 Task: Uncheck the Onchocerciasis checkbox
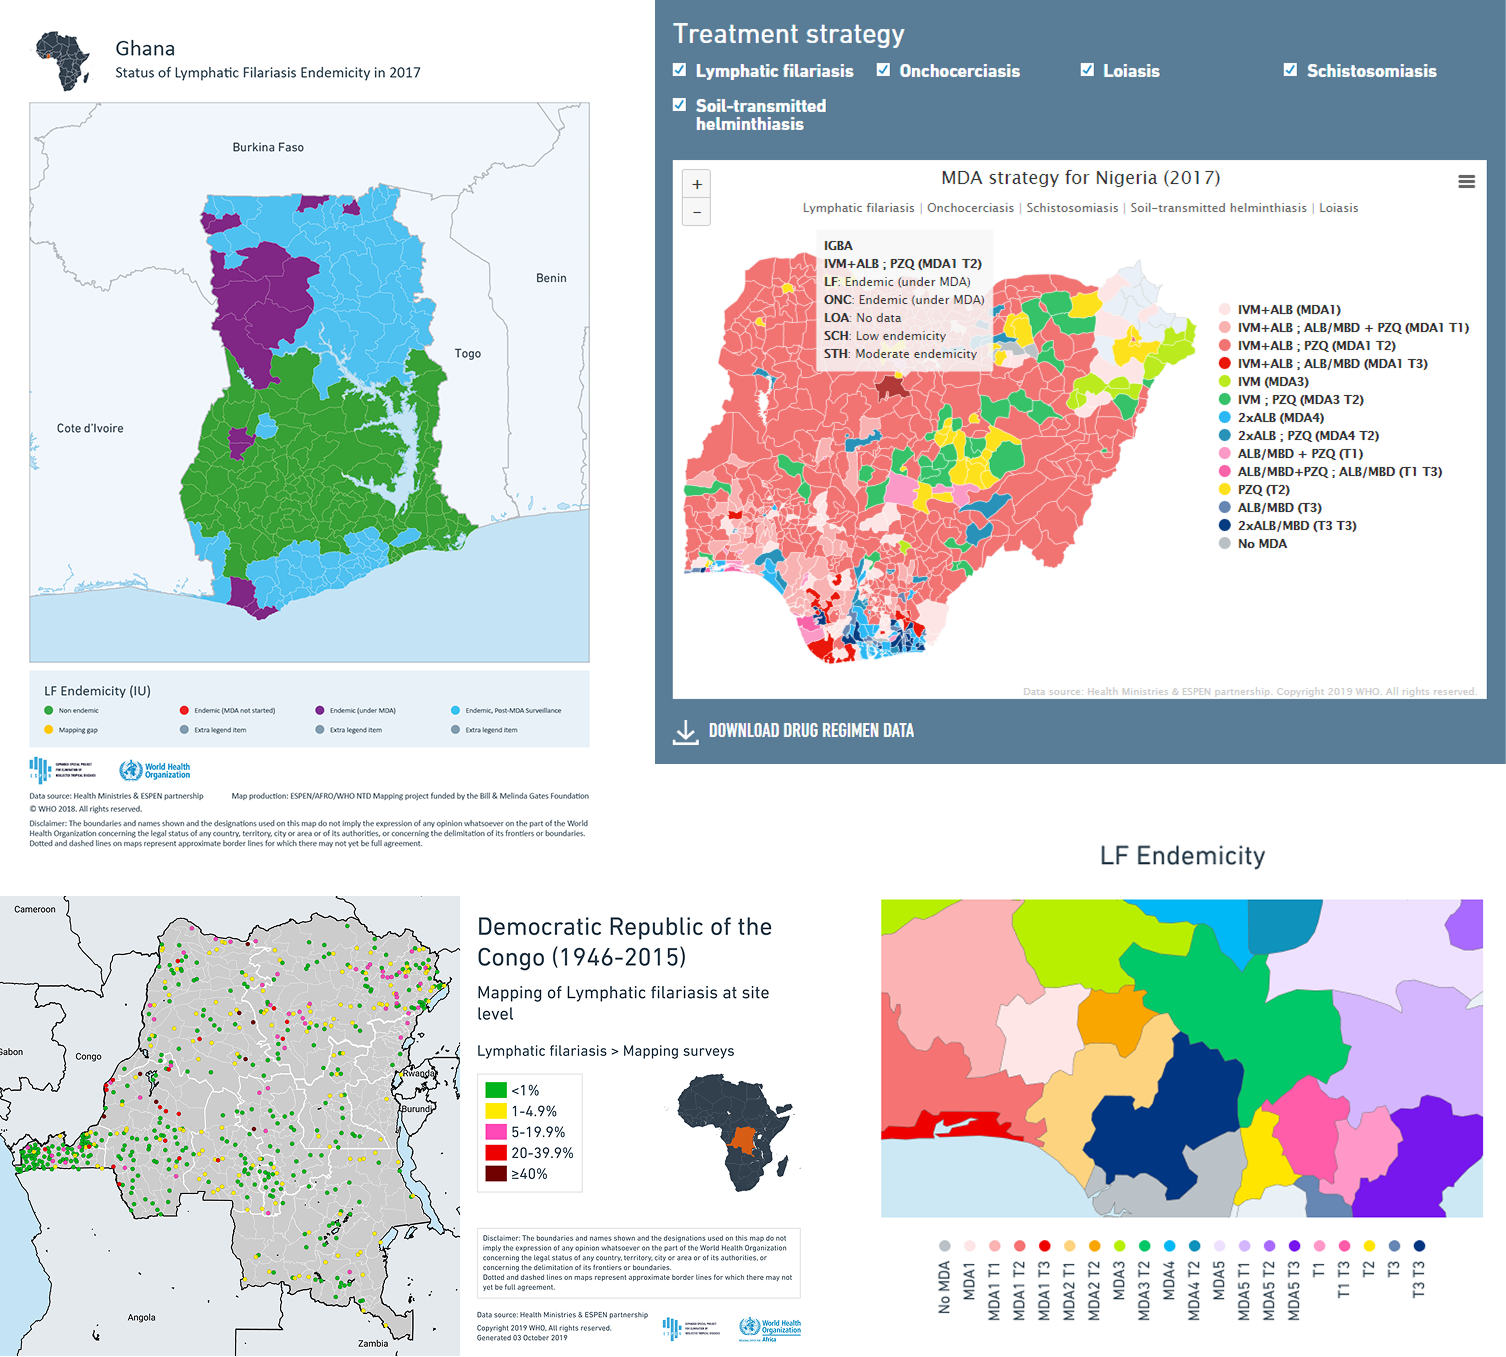[883, 70]
